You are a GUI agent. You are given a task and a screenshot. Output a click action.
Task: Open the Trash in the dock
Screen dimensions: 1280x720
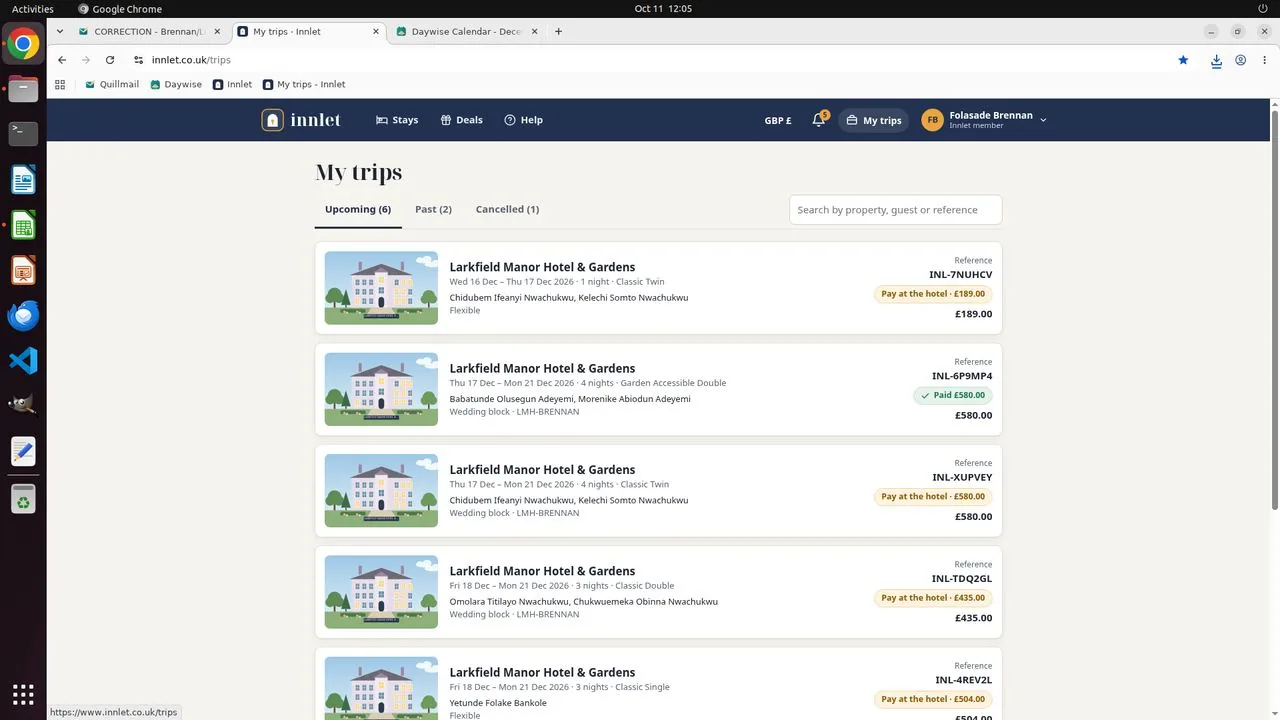tap(23, 499)
